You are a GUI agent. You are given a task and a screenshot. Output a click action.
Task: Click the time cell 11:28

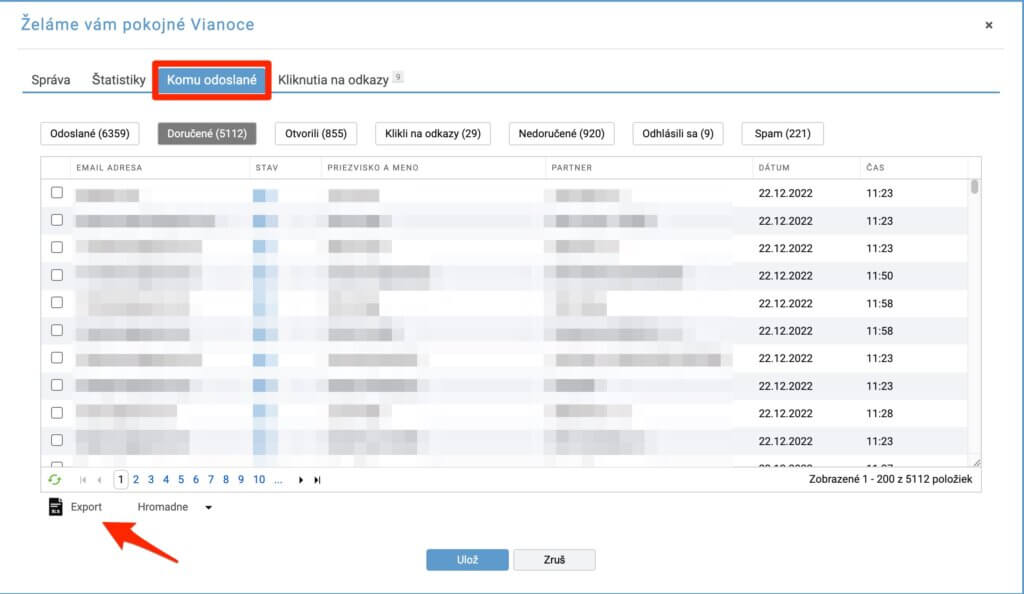pos(880,414)
